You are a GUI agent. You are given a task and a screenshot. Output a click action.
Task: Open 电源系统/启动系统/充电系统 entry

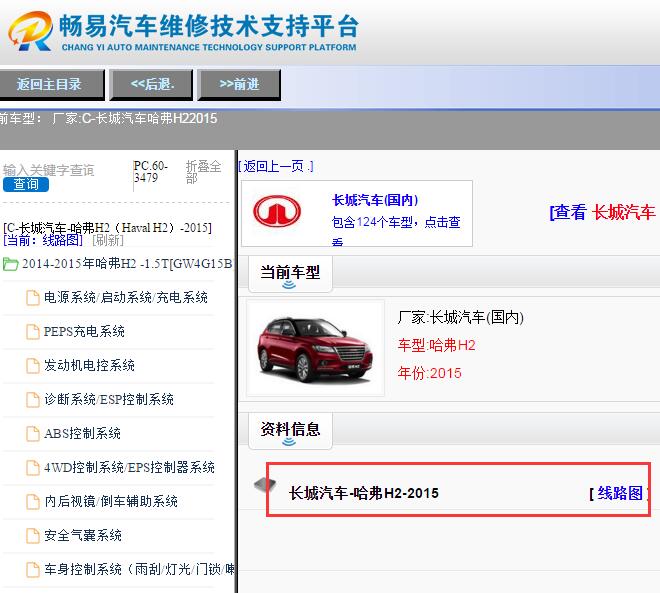tap(125, 298)
